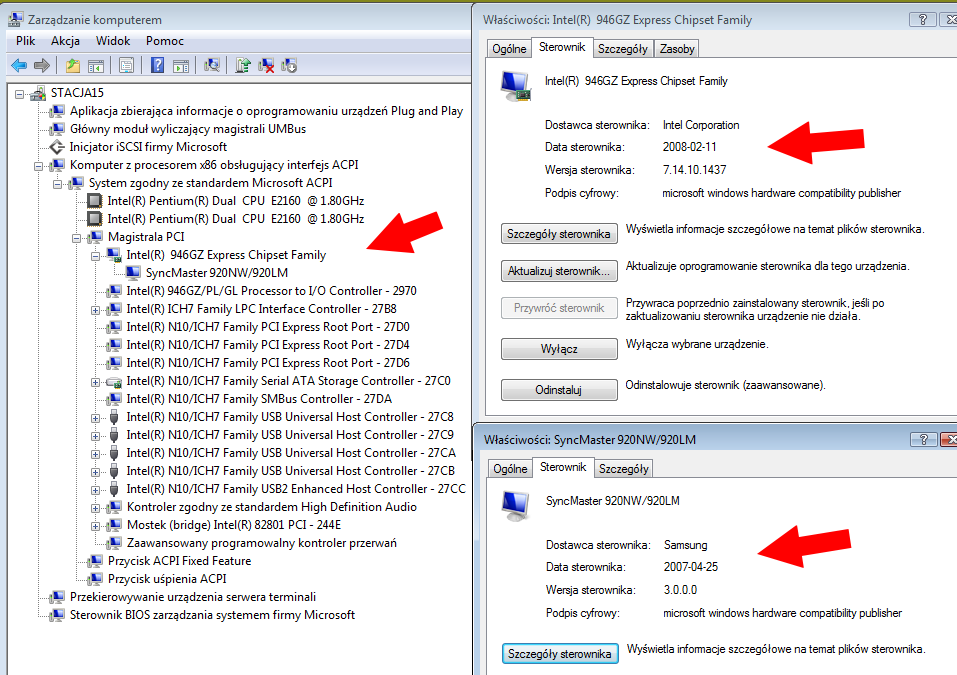Click first Pentium Dual CPU E2160 chip icon
Viewport: 957px width, 675px height.
[95, 201]
